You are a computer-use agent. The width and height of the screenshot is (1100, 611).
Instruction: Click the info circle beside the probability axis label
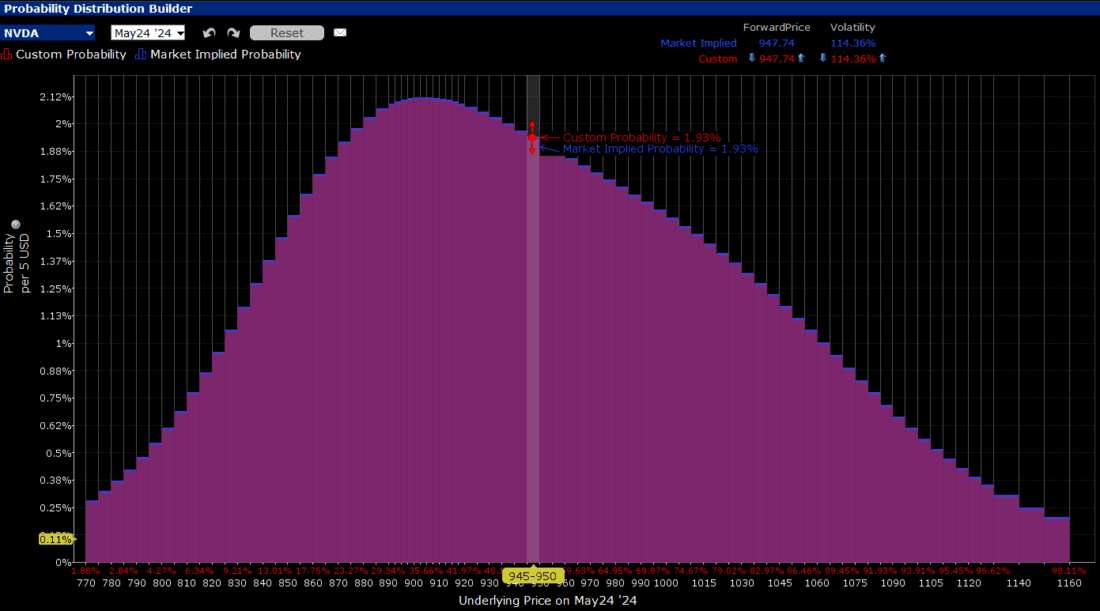click(14, 223)
